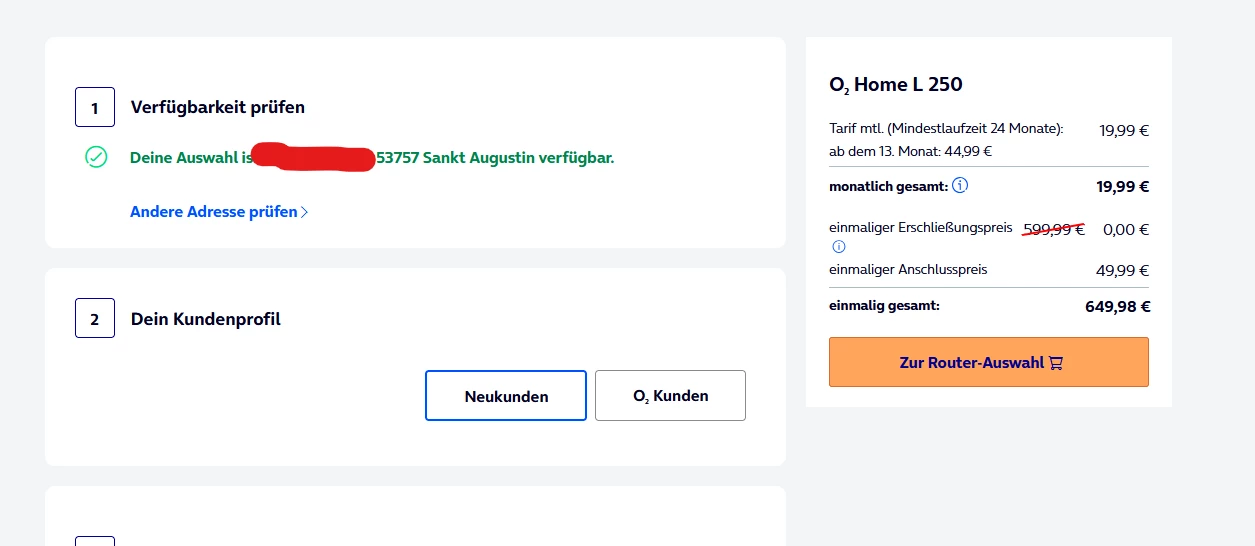Open the "Andere Adresse prüfen" link
Screen dimensions: 1255x546
(x=214, y=212)
